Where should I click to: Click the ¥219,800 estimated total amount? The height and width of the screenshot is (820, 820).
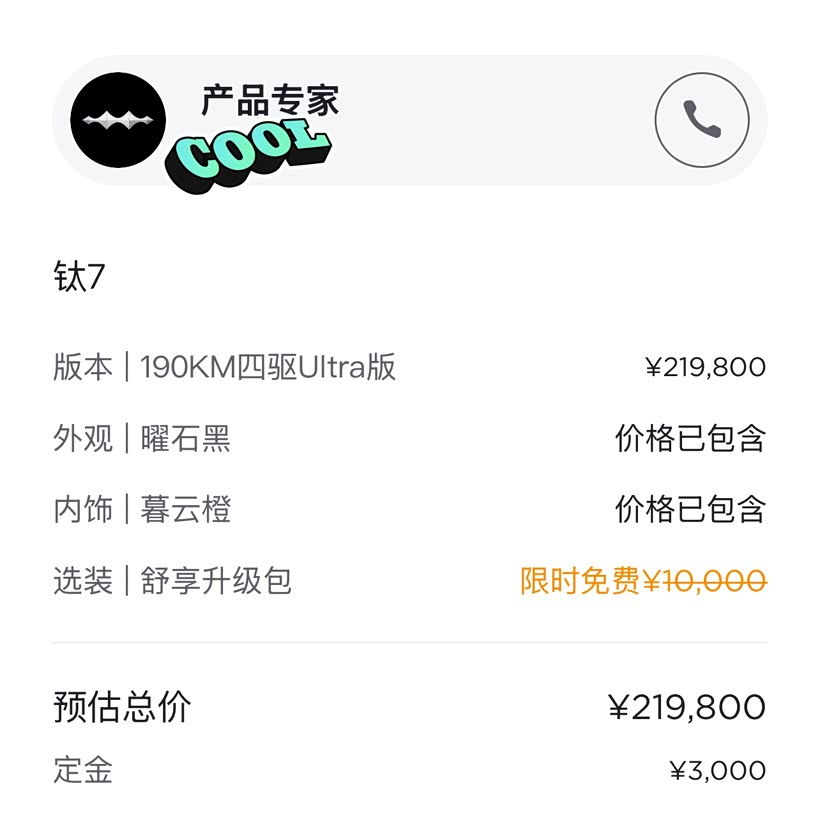coord(687,707)
